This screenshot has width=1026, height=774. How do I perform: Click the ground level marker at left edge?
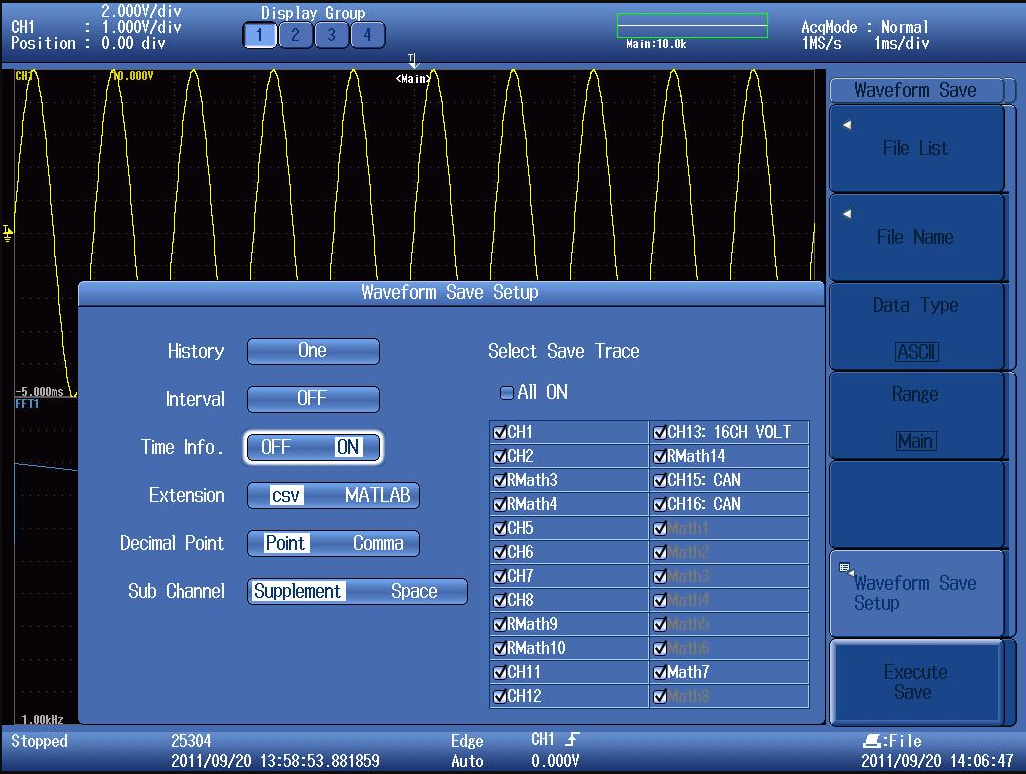coord(8,233)
